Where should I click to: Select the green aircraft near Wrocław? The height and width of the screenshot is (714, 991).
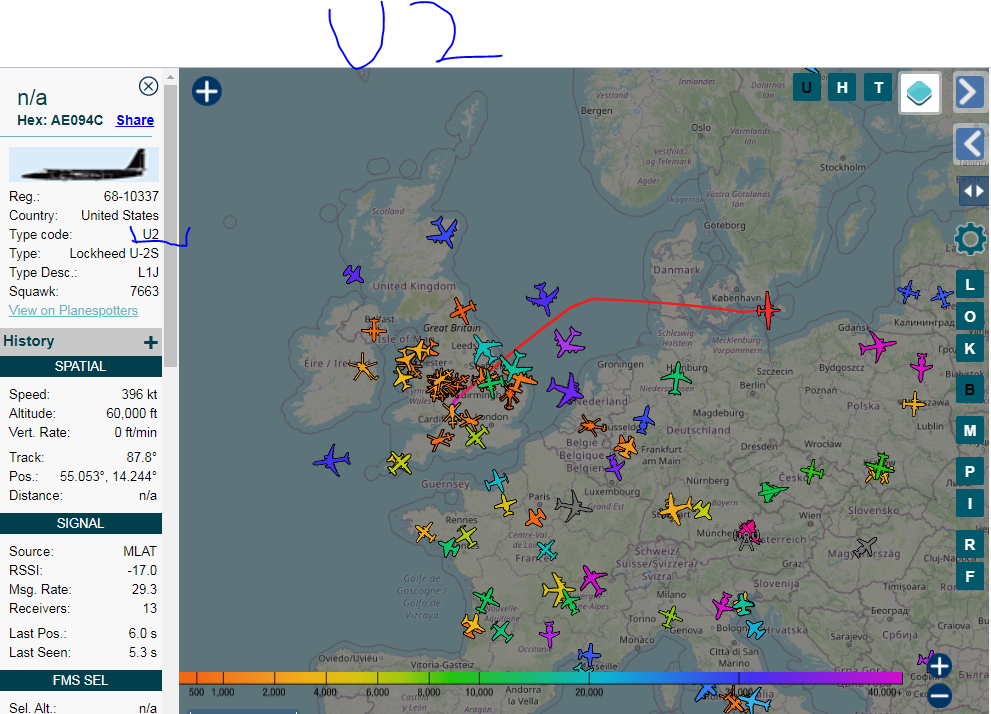[x=812, y=471]
